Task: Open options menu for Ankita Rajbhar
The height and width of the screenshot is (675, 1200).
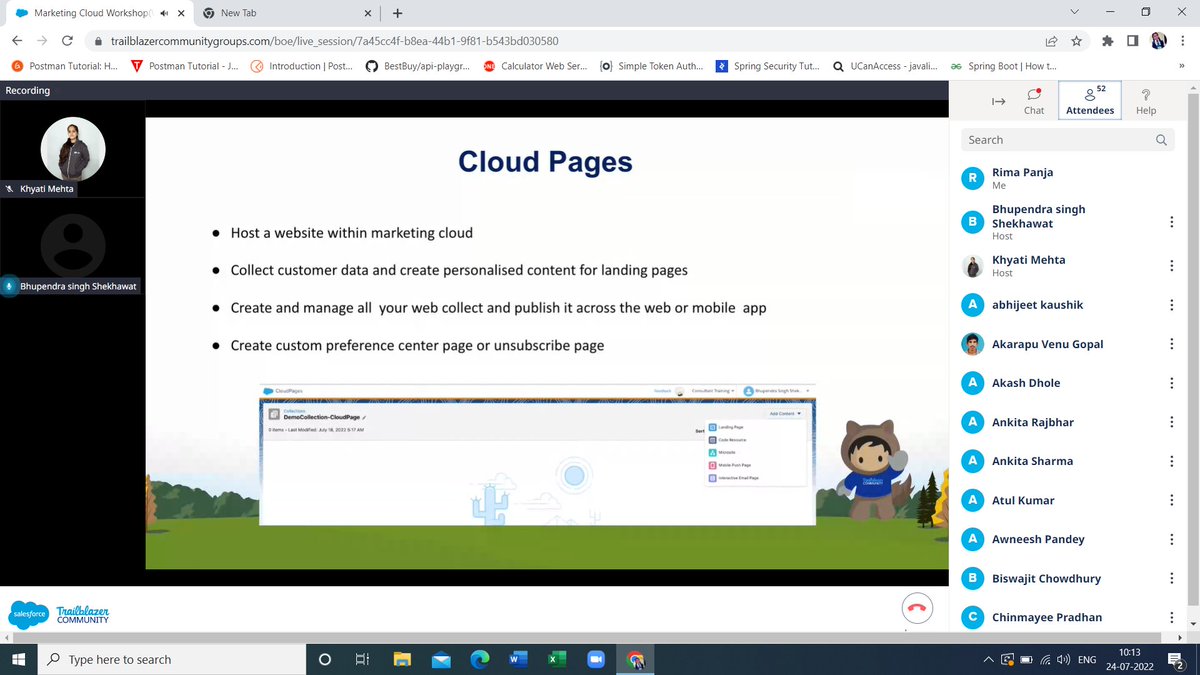Action: (1171, 422)
